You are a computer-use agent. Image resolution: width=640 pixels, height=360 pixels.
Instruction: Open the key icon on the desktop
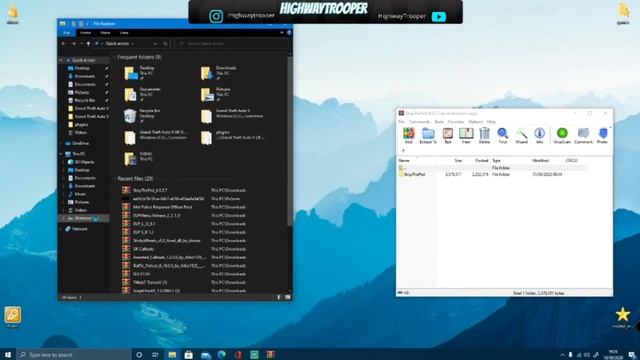(13, 316)
